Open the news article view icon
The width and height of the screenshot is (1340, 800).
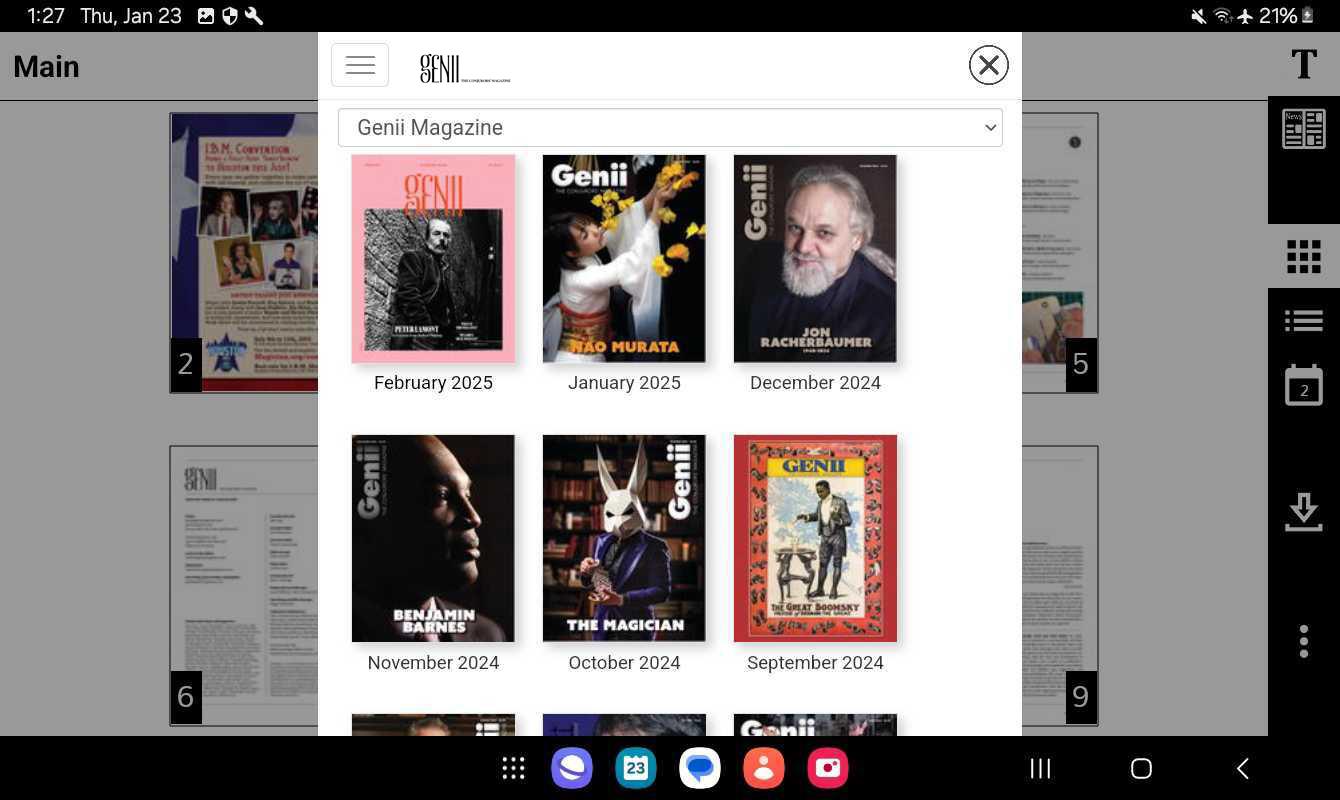1304,130
